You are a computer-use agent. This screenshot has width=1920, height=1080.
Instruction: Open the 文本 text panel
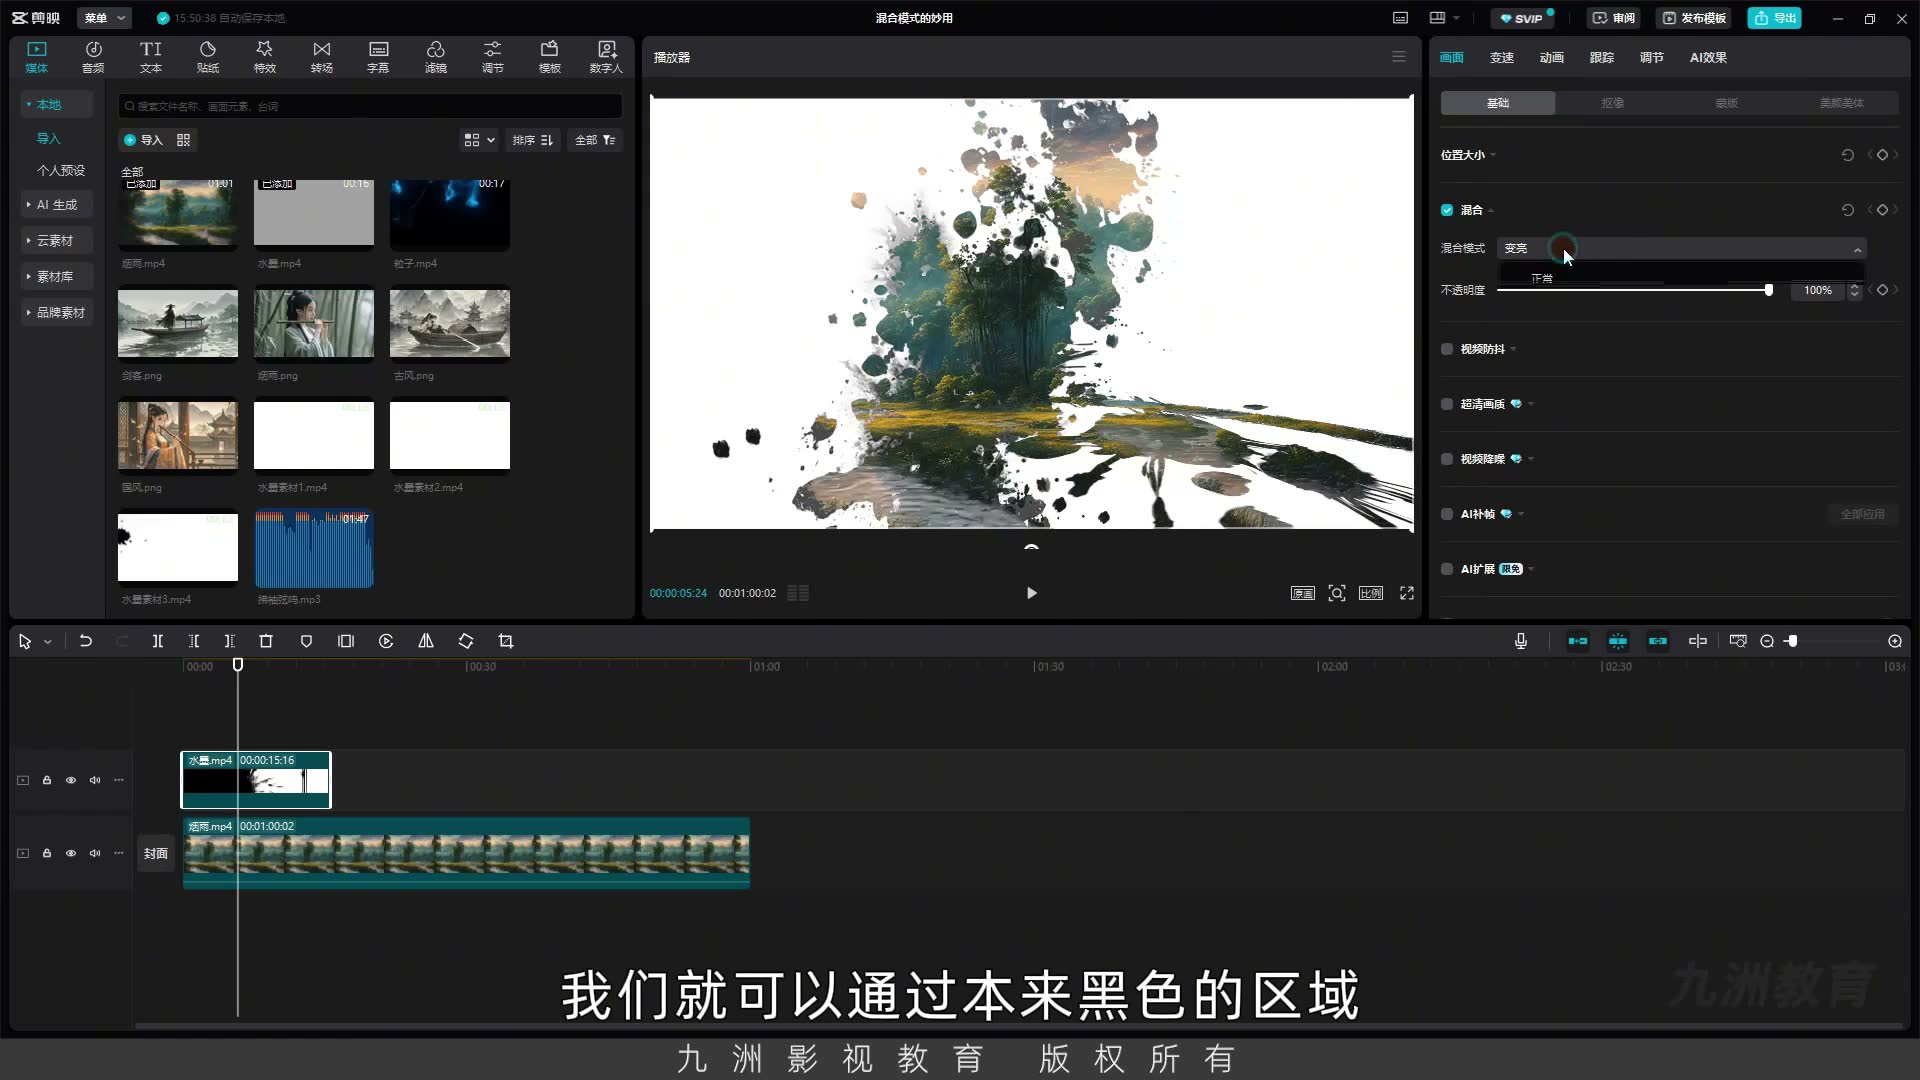150,57
